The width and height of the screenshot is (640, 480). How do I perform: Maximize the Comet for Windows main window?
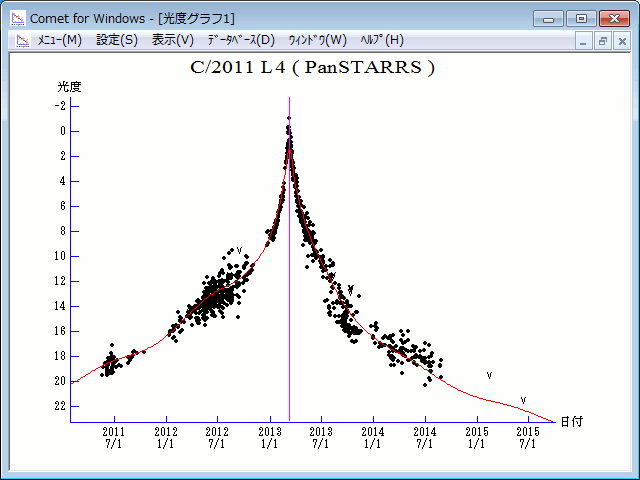[581, 19]
